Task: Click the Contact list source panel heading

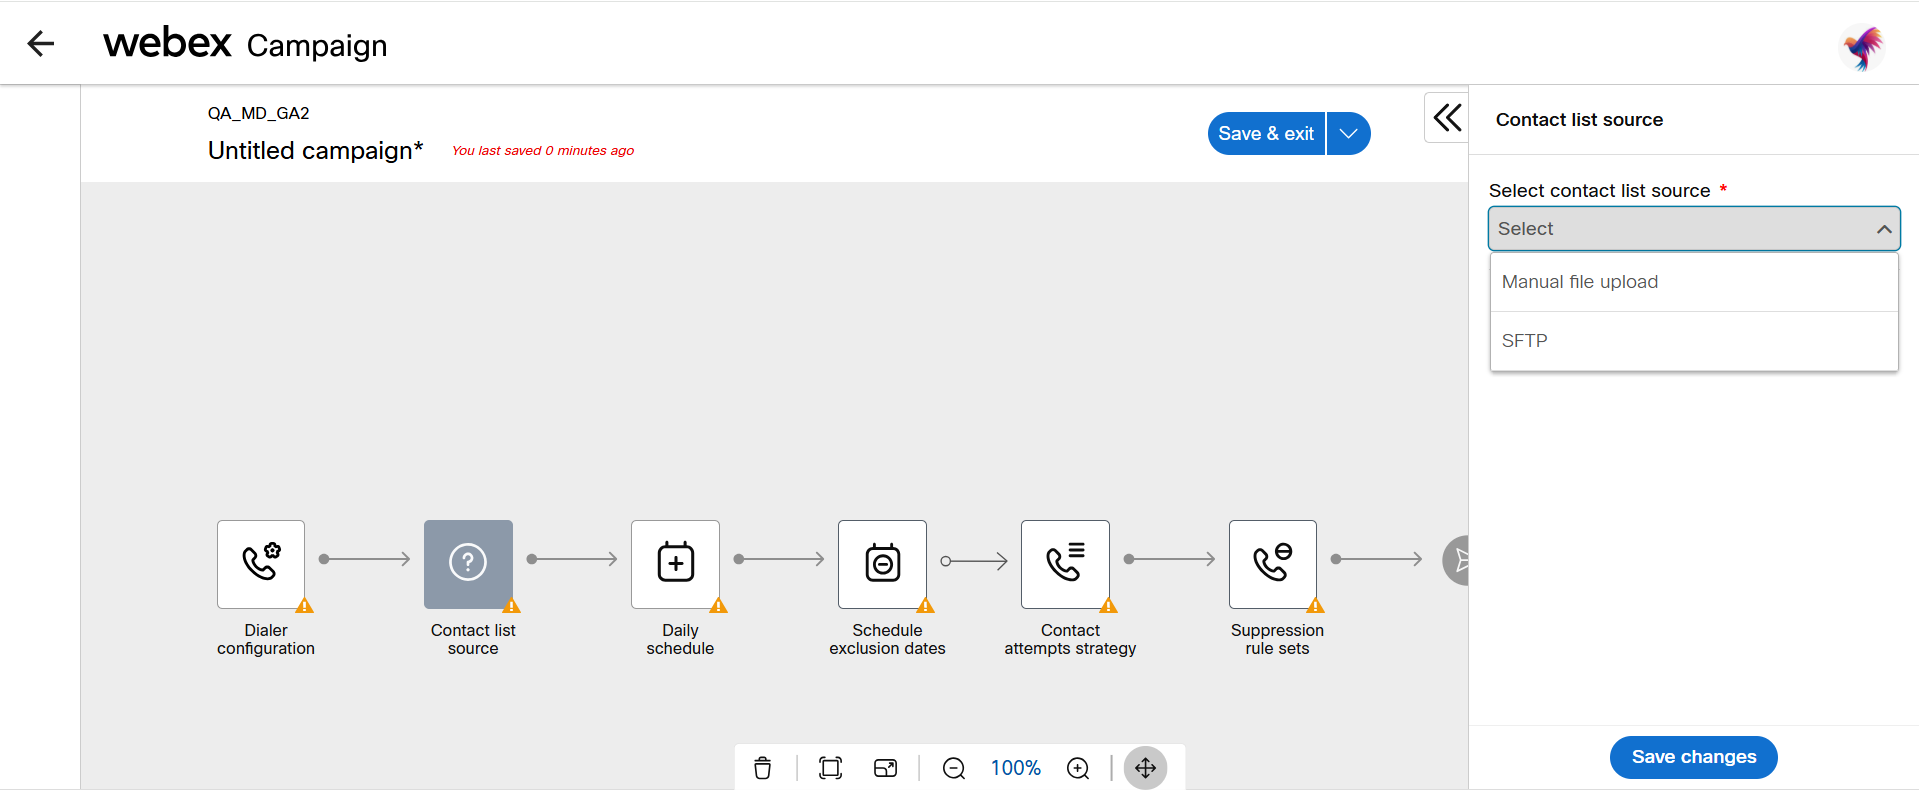Action: (1579, 120)
